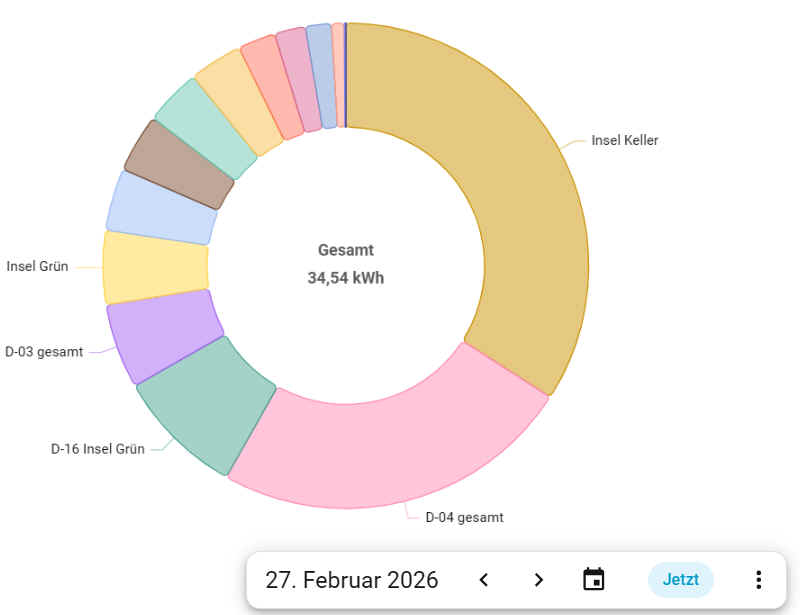Click the 27. Februar 2026 date text

352,580
